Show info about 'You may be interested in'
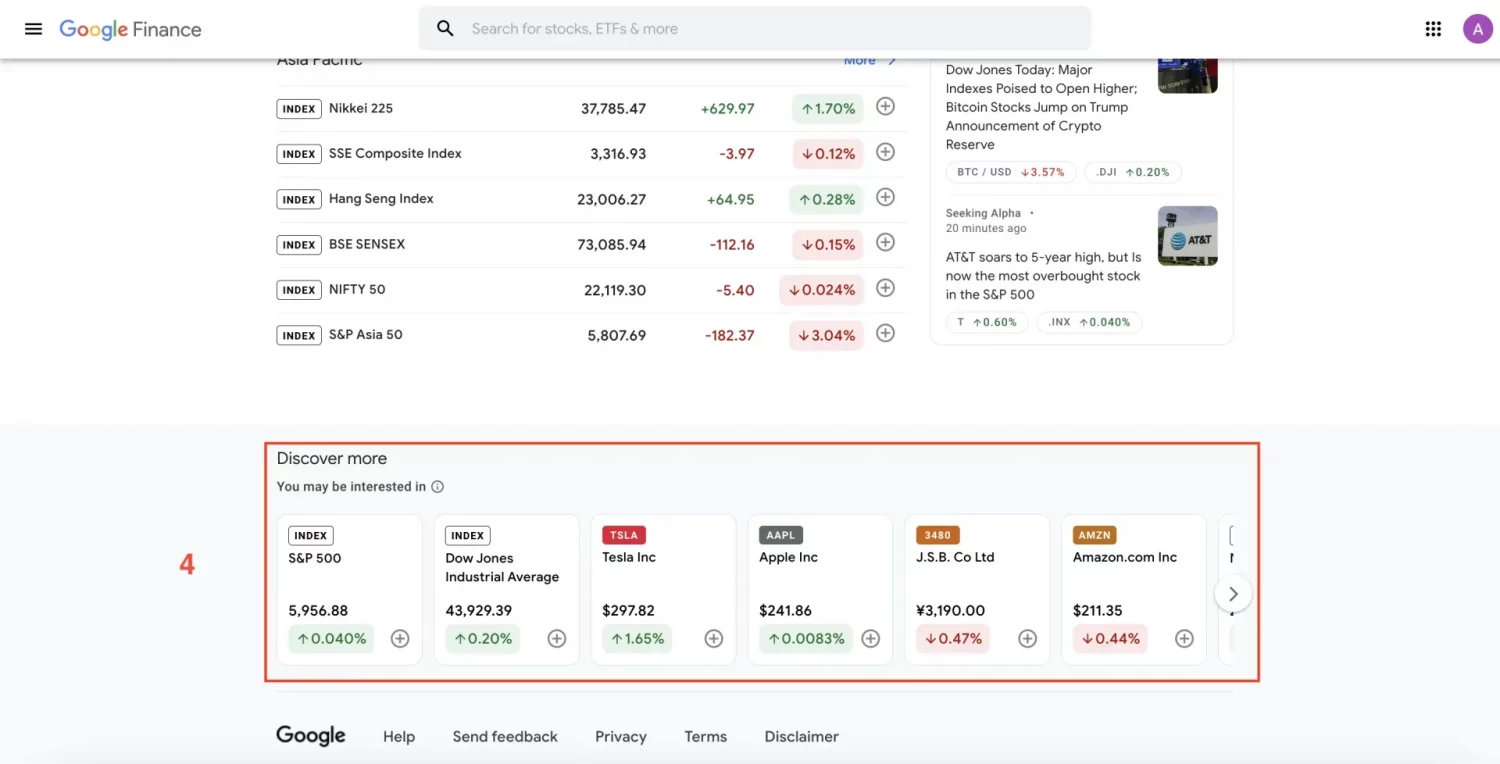1500x764 pixels. [437, 487]
